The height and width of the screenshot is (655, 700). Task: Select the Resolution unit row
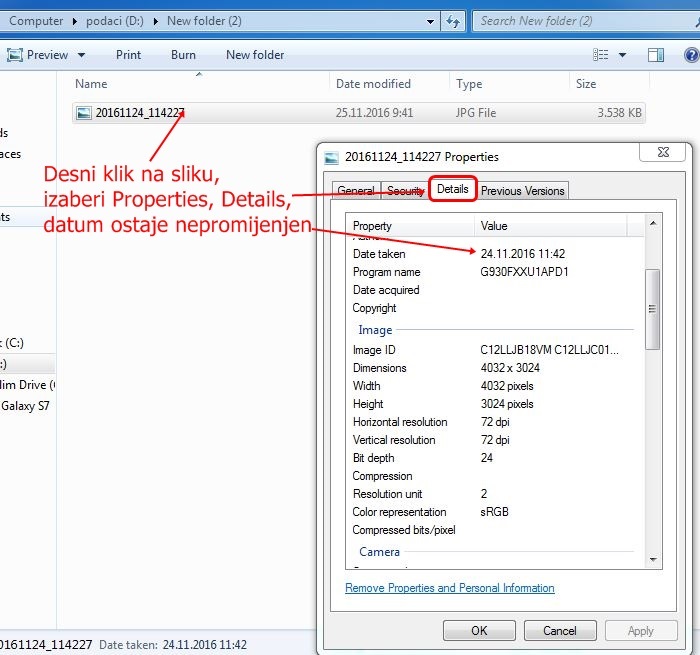496,494
